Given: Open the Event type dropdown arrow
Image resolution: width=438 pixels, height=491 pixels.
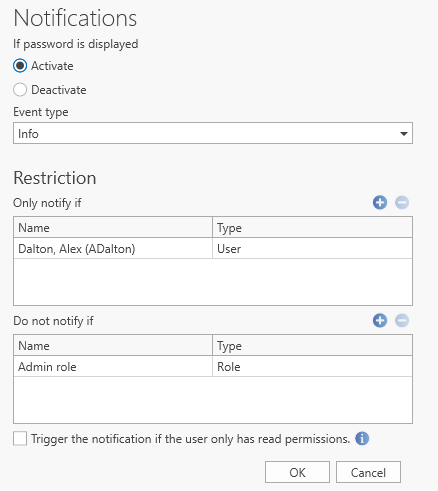Looking at the screenshot, I should (x=404, y=134).
